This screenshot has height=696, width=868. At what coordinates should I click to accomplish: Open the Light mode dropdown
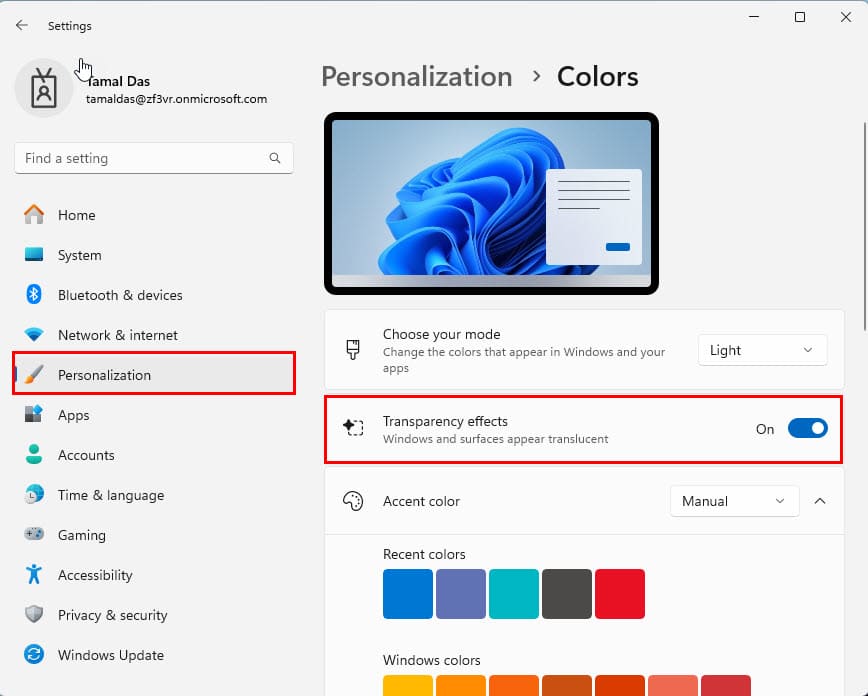point(762,350)
